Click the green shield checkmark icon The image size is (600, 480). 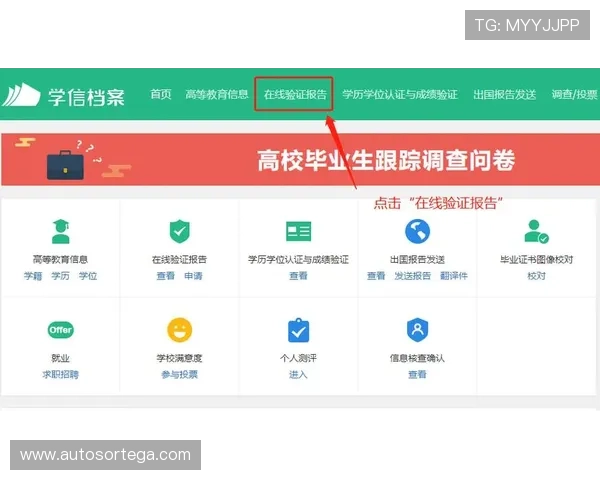[x=179, y=231]
